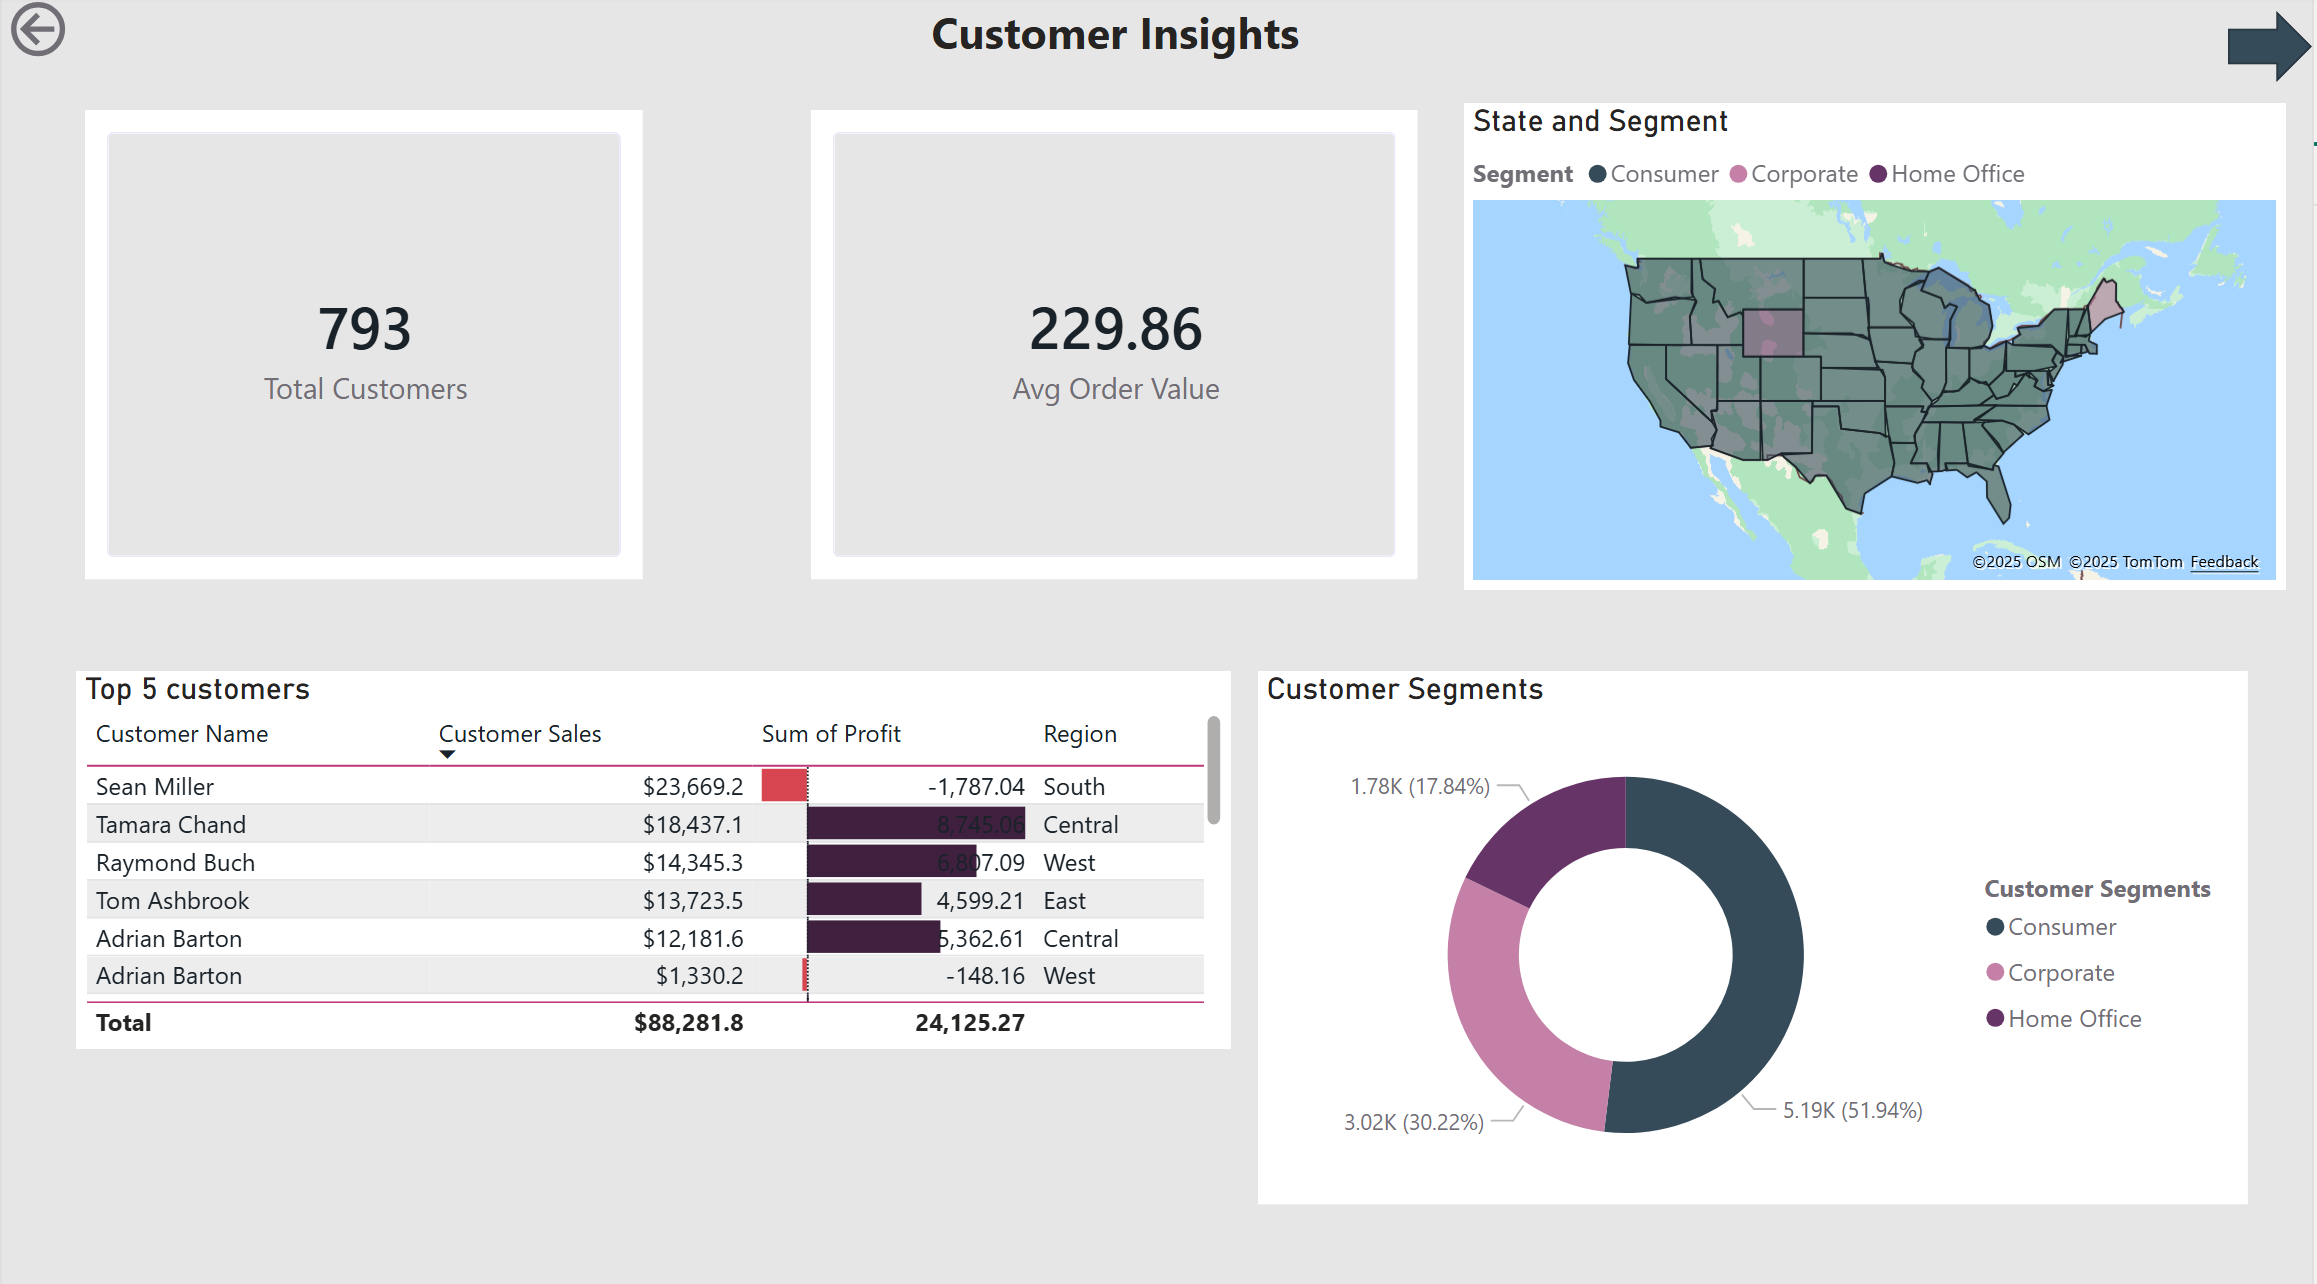Sort by Customer Name column header

click(x=182, y=734)
